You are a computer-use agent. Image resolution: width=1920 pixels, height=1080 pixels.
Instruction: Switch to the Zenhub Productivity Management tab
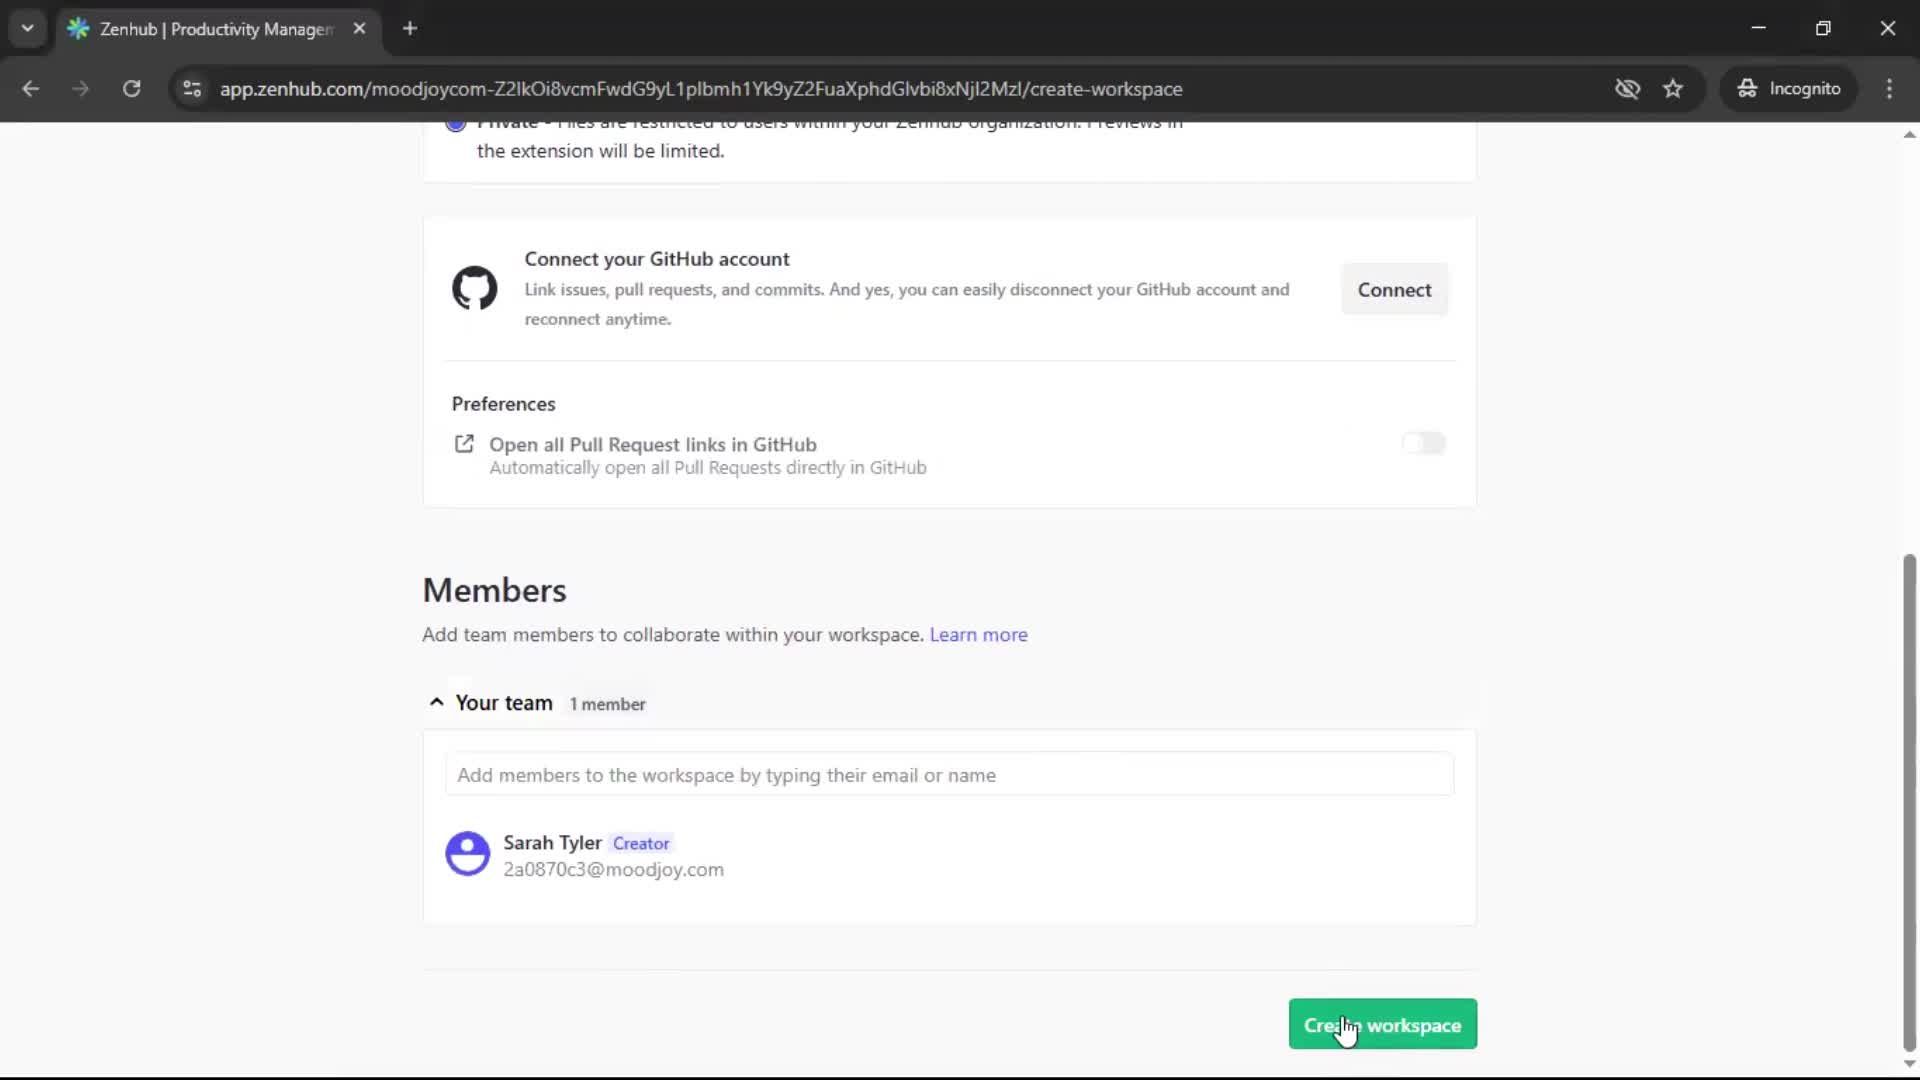coord(200,29)
